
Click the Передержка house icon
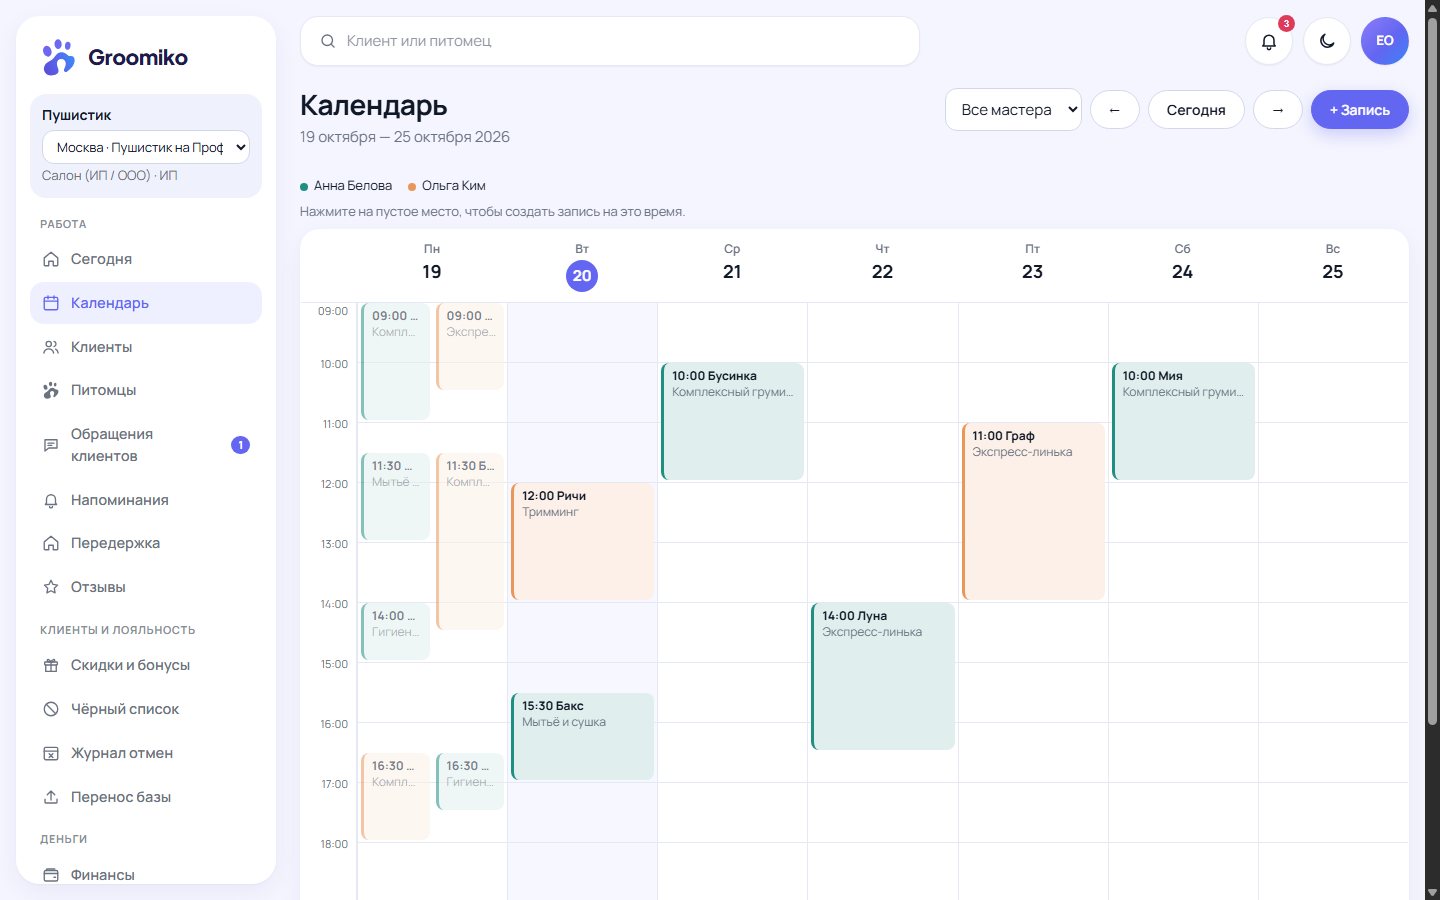[x=51, y=543]
